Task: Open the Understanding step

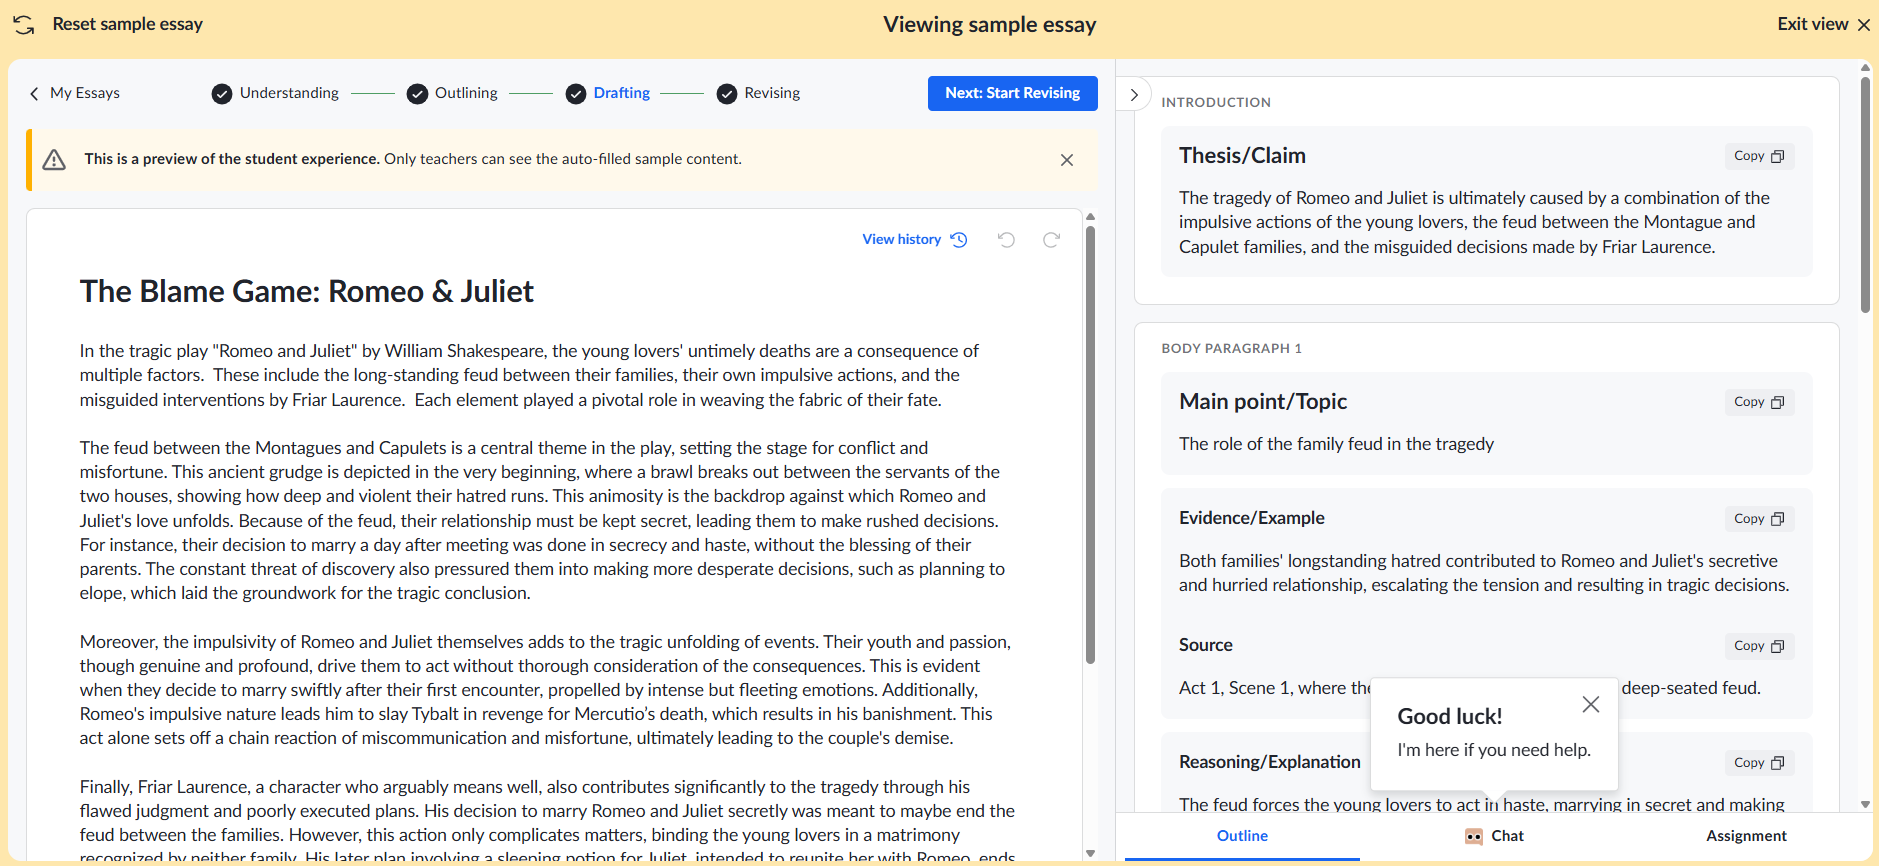Action: (276, 93)
